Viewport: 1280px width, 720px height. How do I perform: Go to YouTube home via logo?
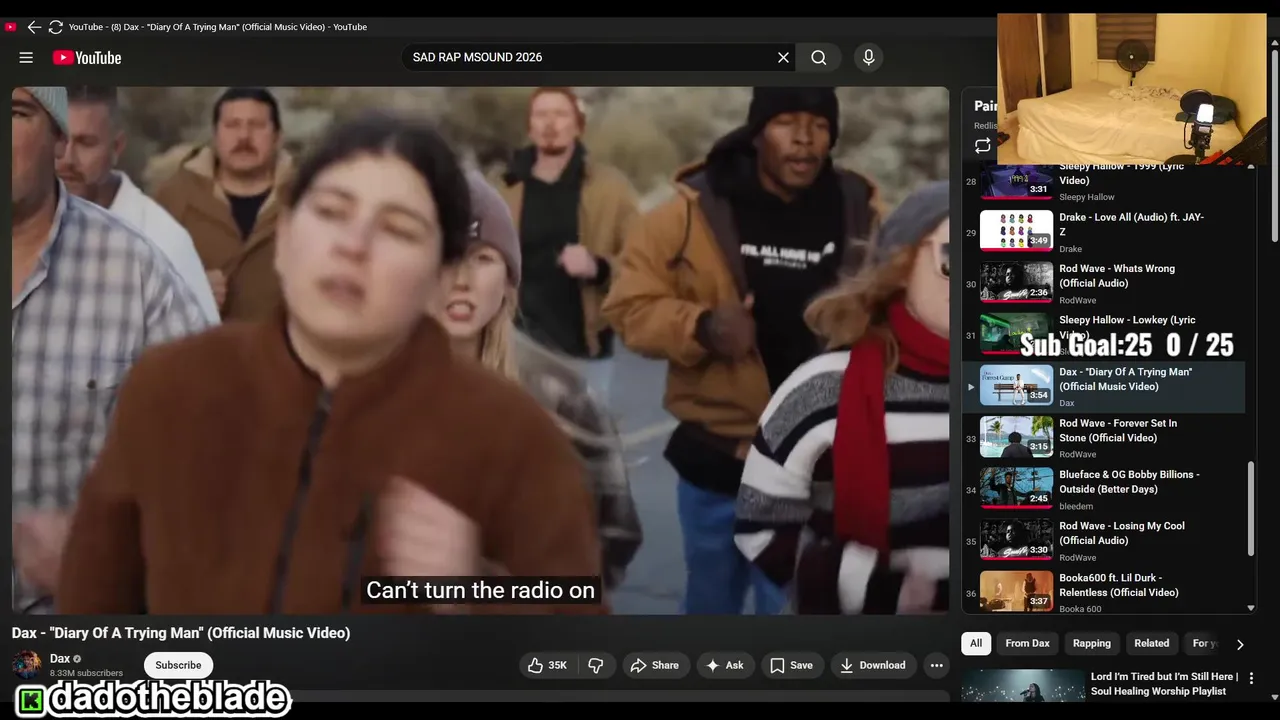pyautogui.click(x=87, y=58)
